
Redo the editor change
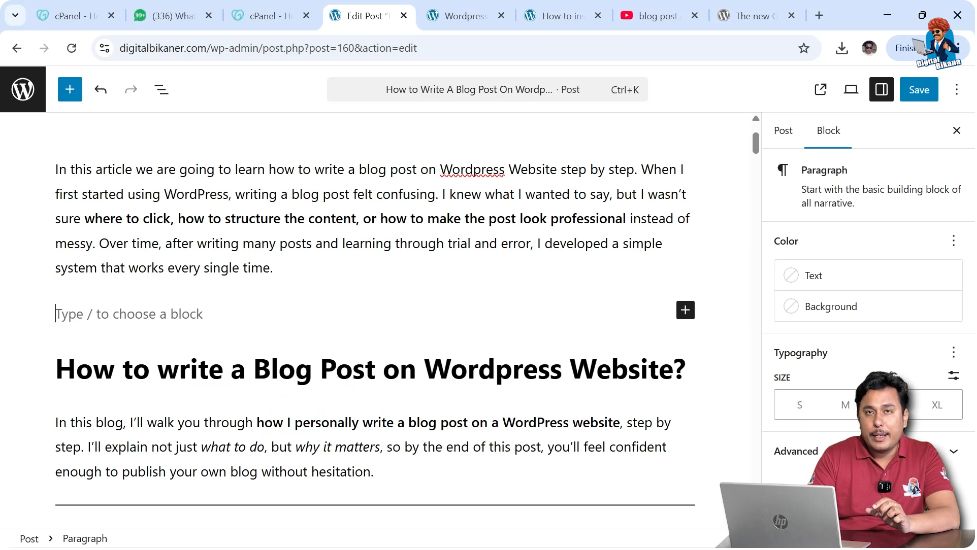pos(130,90)
